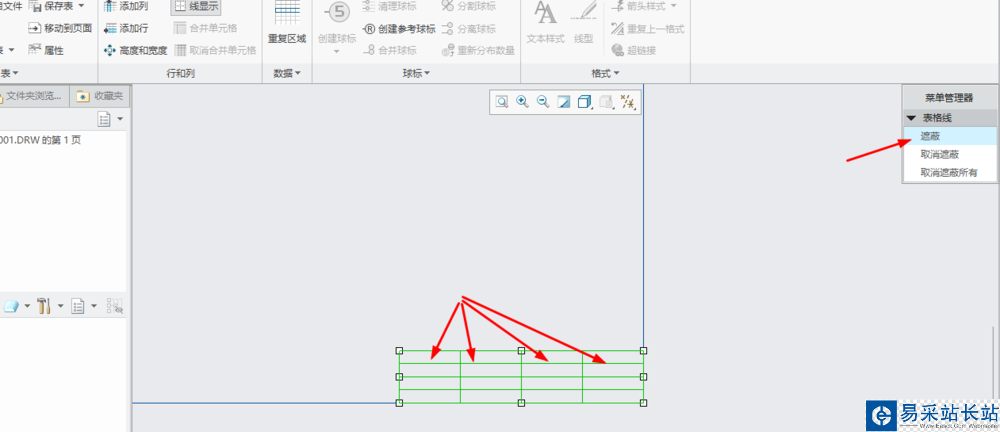Click 添加行 (Add Row)

tap(126, 28)
